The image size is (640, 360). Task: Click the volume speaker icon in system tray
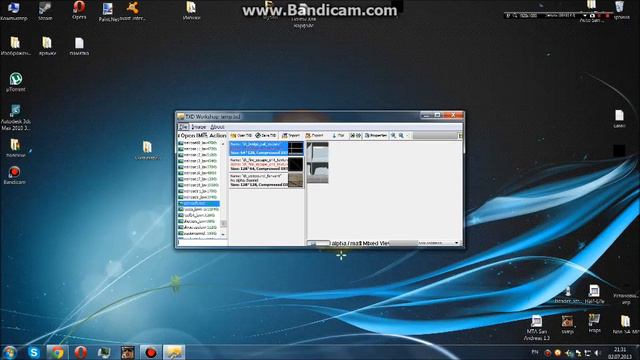click(x=598, y=353)
